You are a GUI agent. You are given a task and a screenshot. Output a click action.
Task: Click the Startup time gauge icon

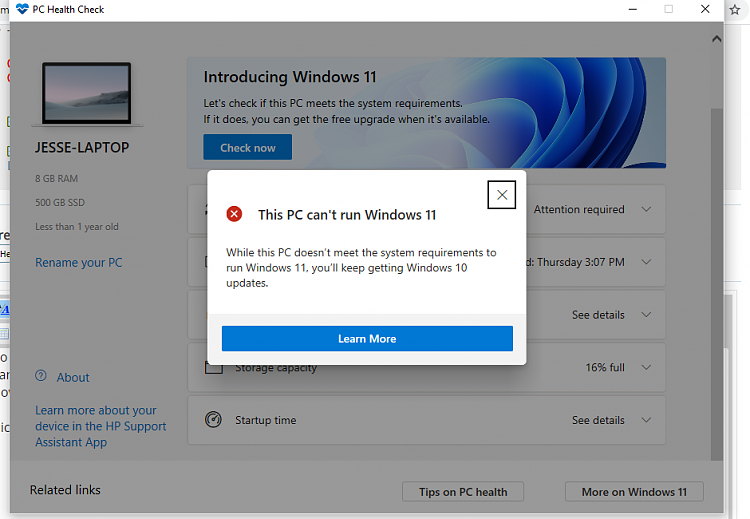click(212, 420)
